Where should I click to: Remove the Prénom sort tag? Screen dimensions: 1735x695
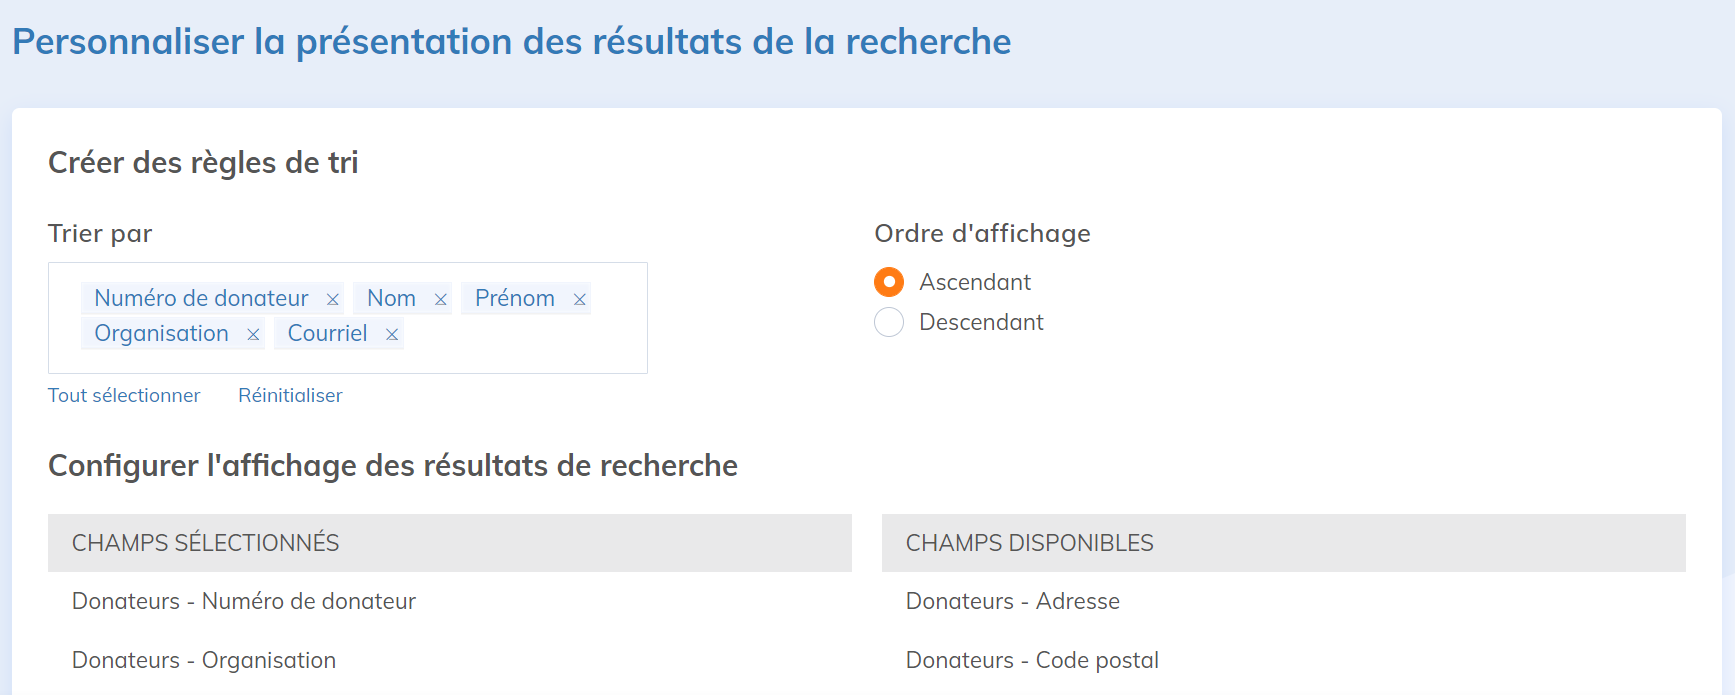(579, 299)
